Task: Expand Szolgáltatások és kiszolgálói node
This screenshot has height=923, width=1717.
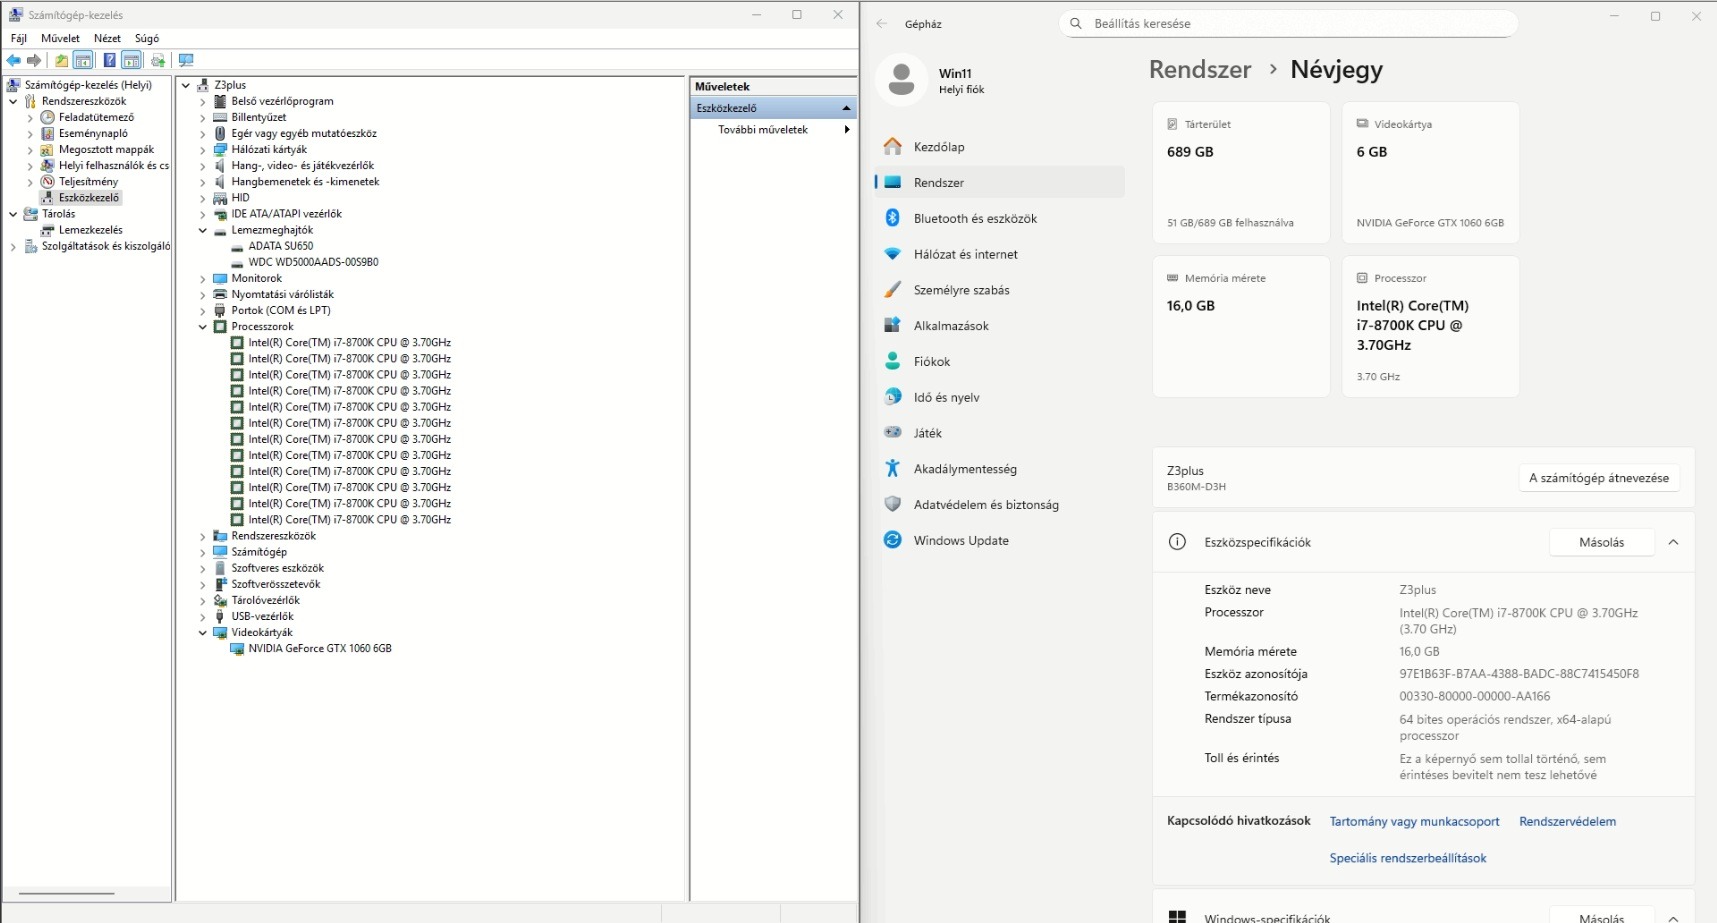Action: (x=13, y=246)
